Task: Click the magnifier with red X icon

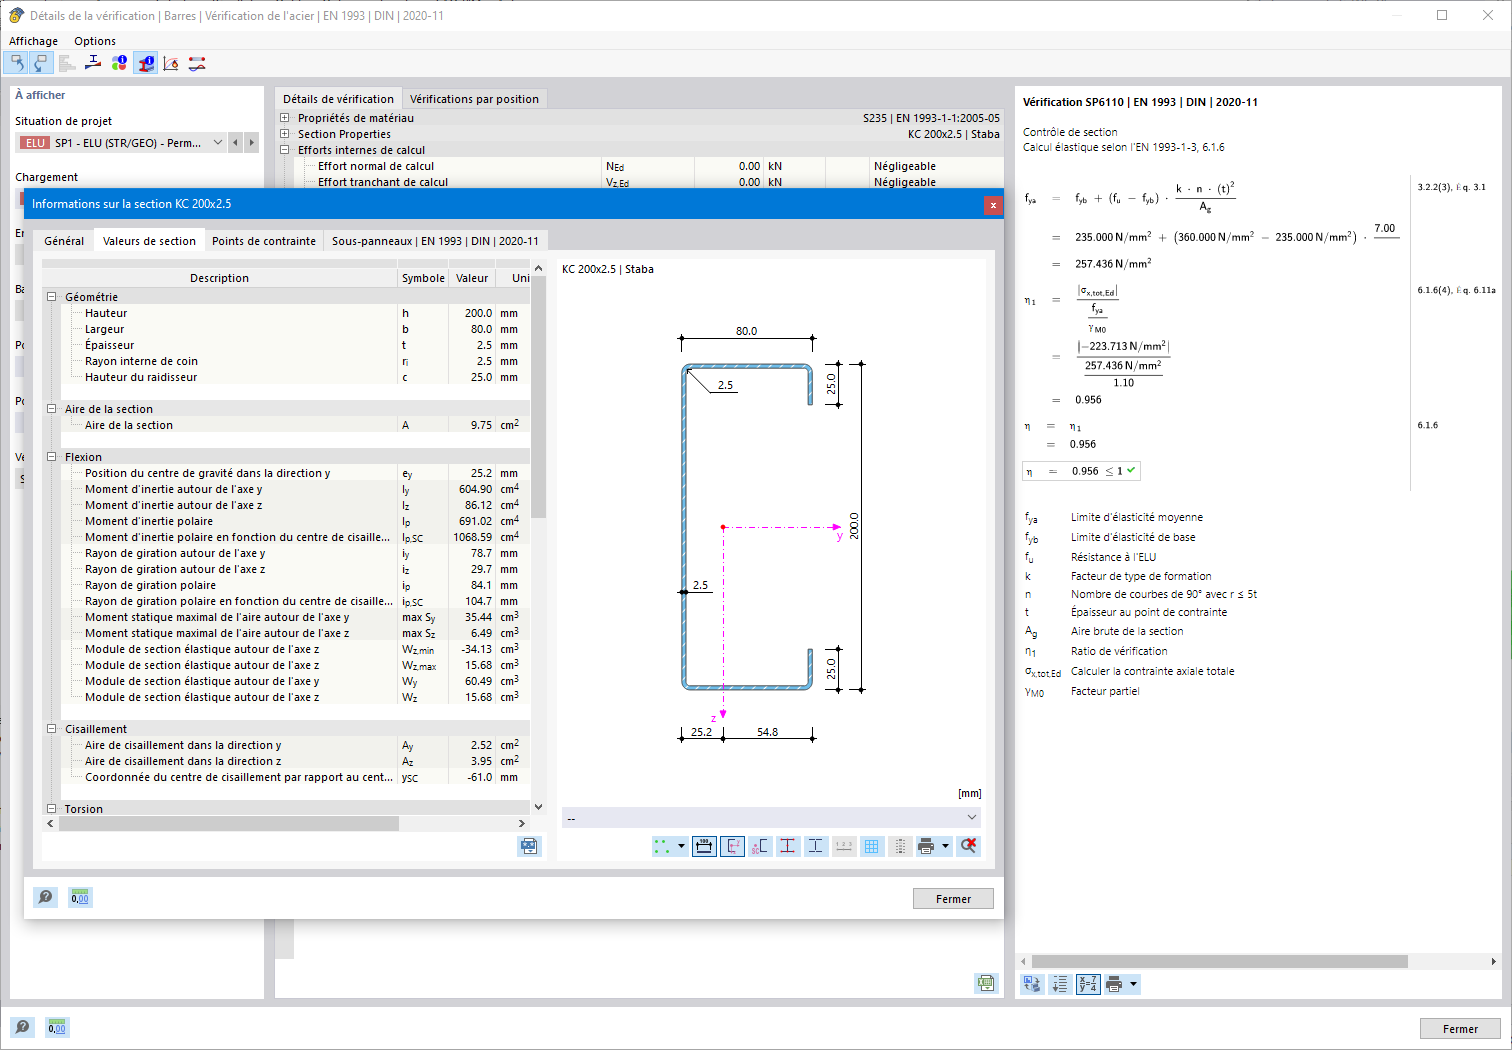Action: click(968, 846)
